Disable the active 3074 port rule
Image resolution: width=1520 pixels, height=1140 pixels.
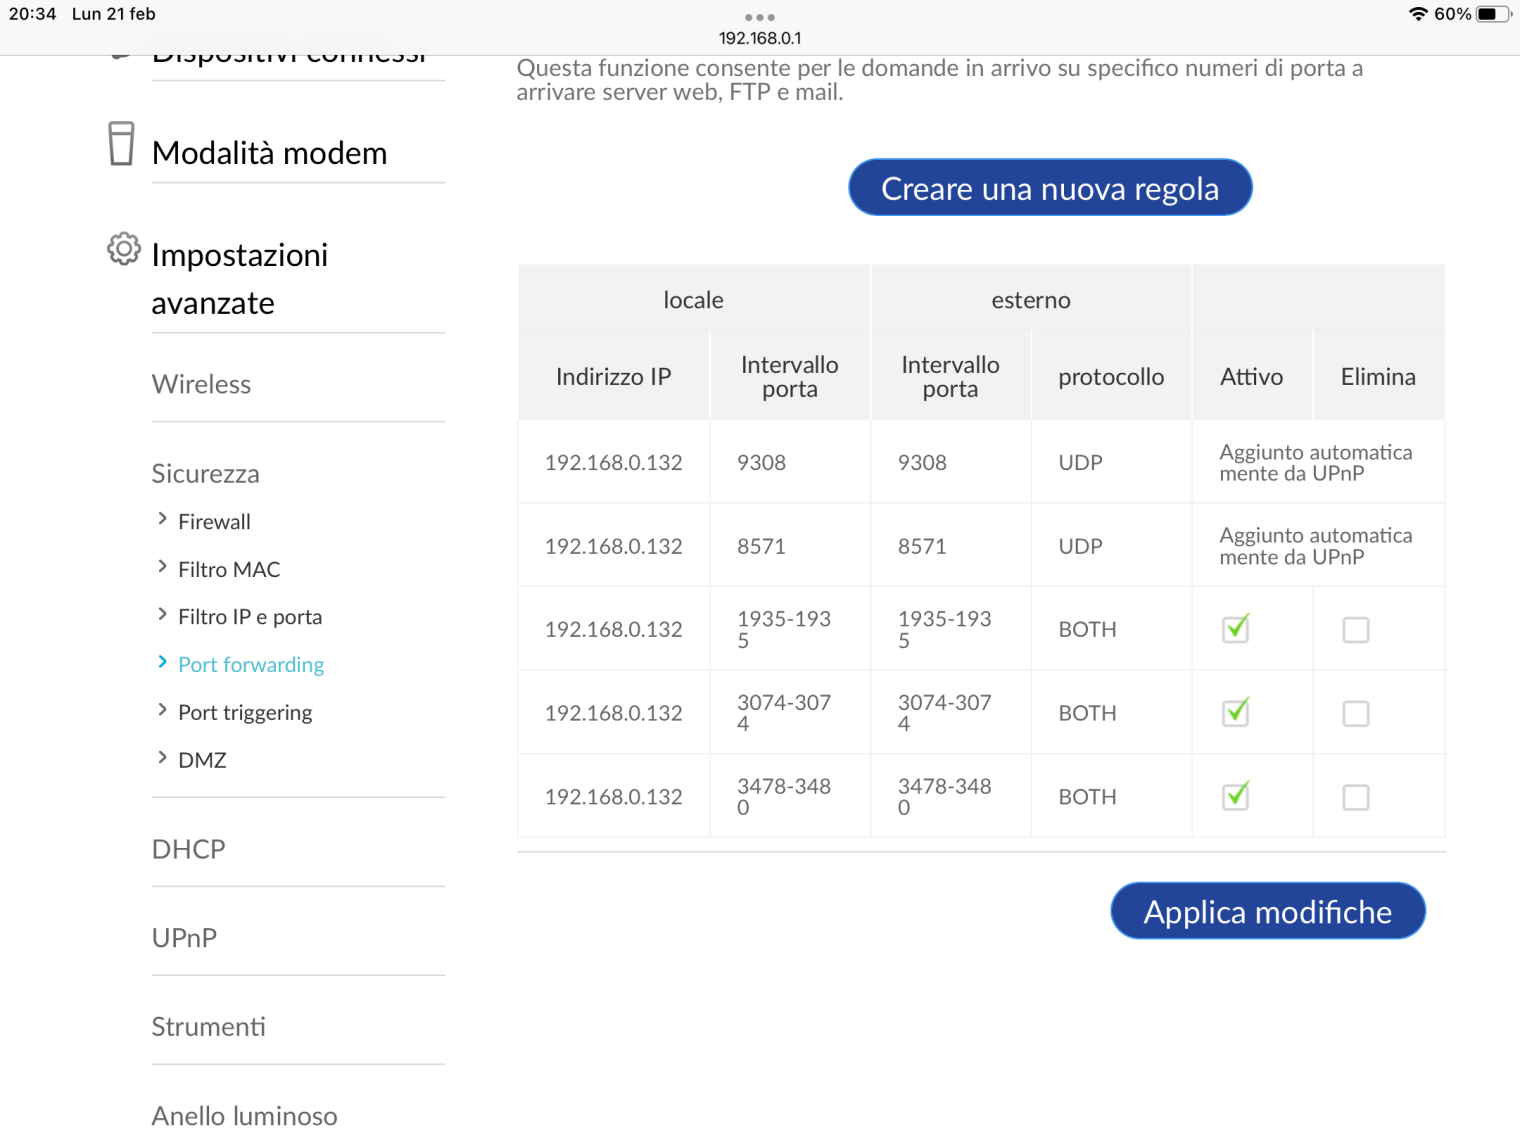pyautogui.click(x=1236, y=713)
